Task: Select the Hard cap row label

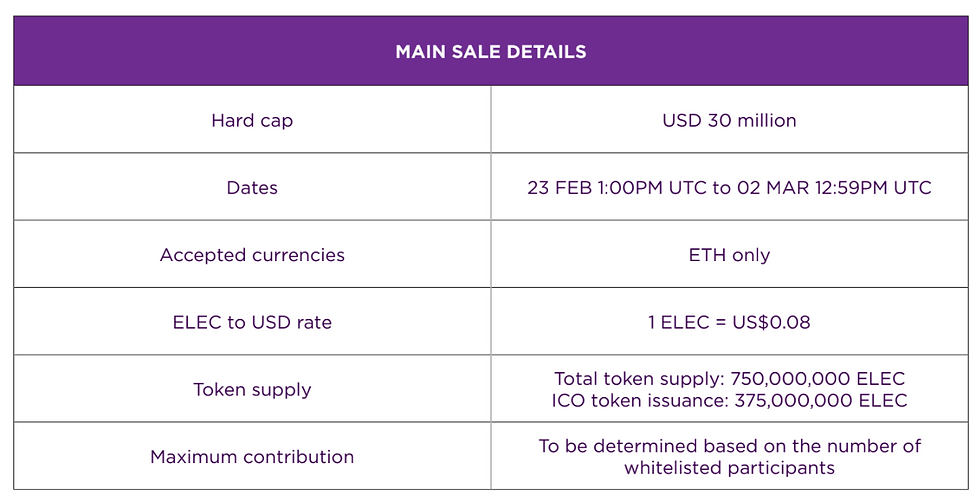Action: click(252, 121)
